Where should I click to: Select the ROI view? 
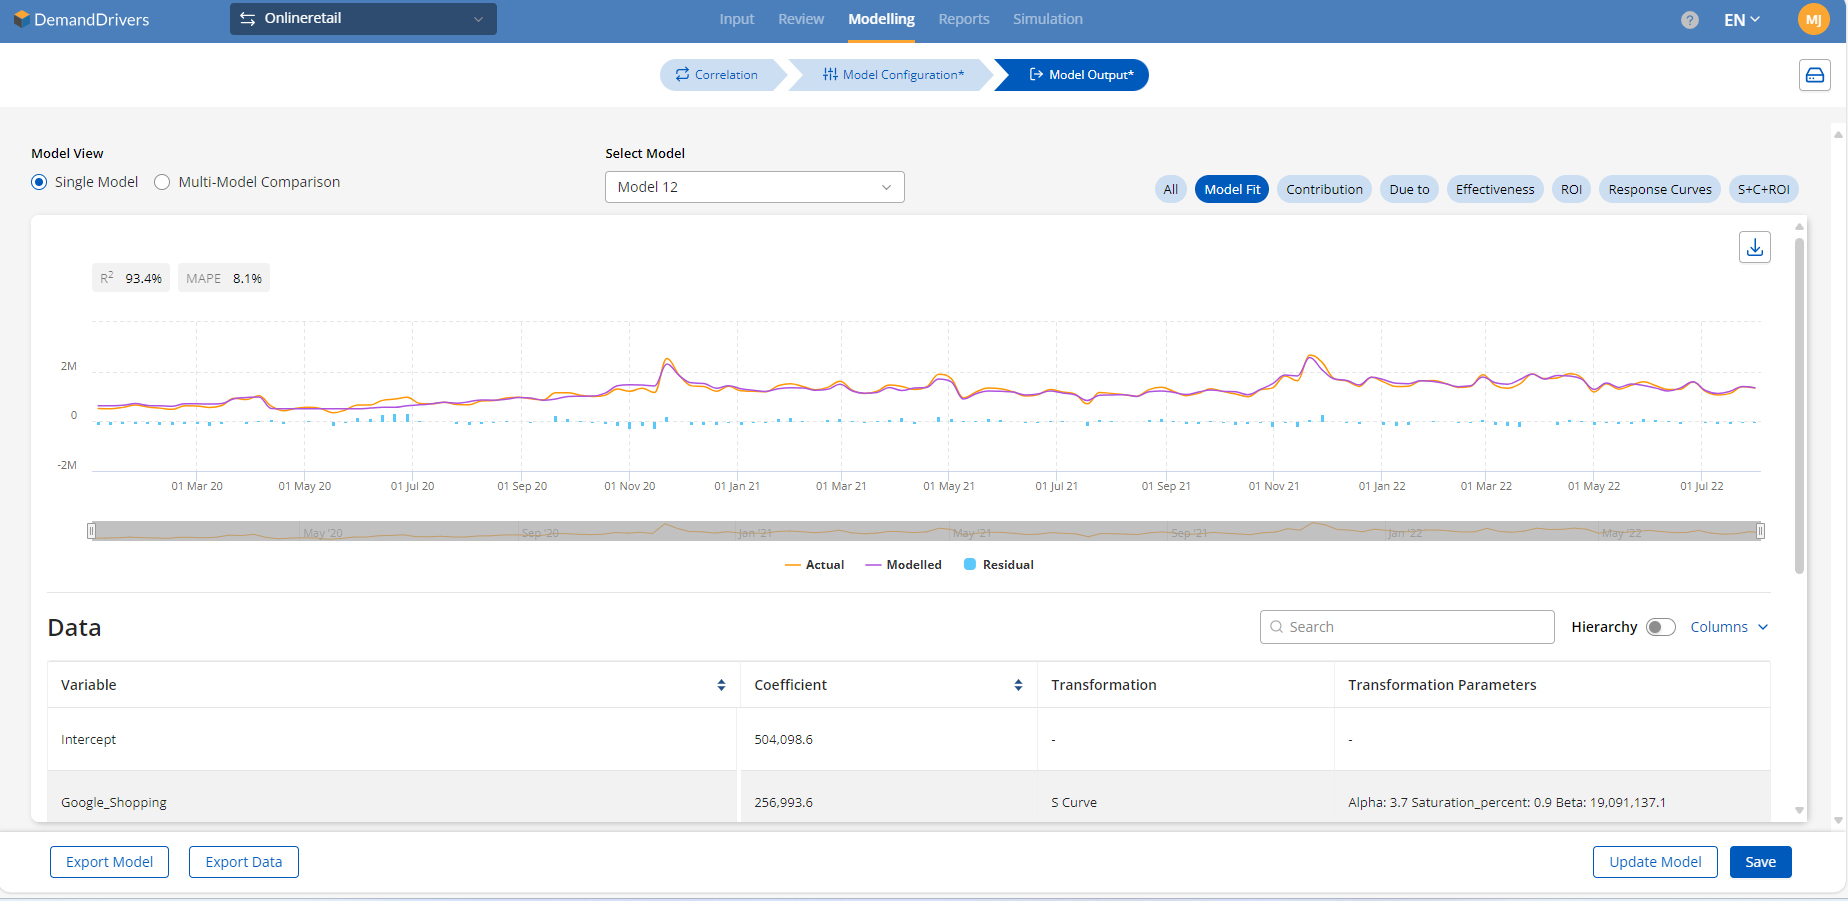point(1571,189)
